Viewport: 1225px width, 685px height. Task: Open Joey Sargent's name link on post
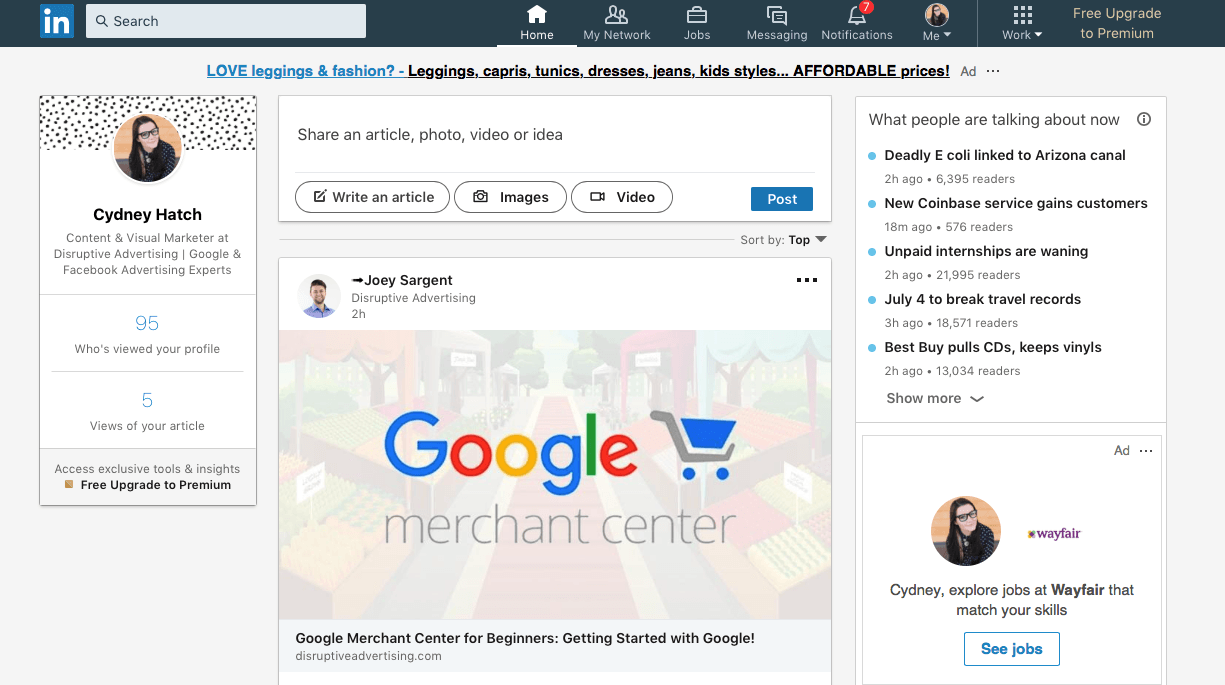point(402,280)
